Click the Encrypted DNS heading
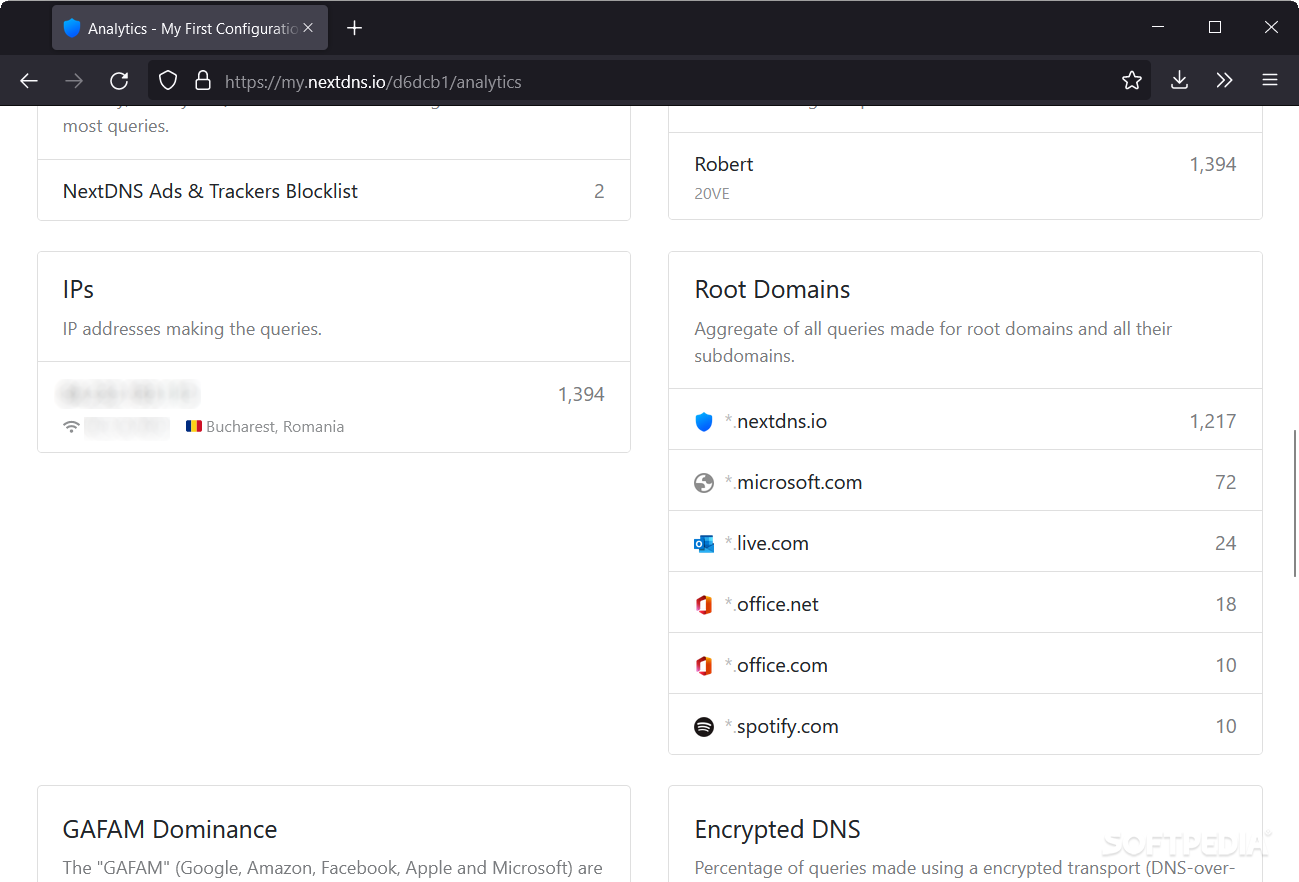Screen dimensions: 1299x882 pyautogui.click(x=777, y=830)
